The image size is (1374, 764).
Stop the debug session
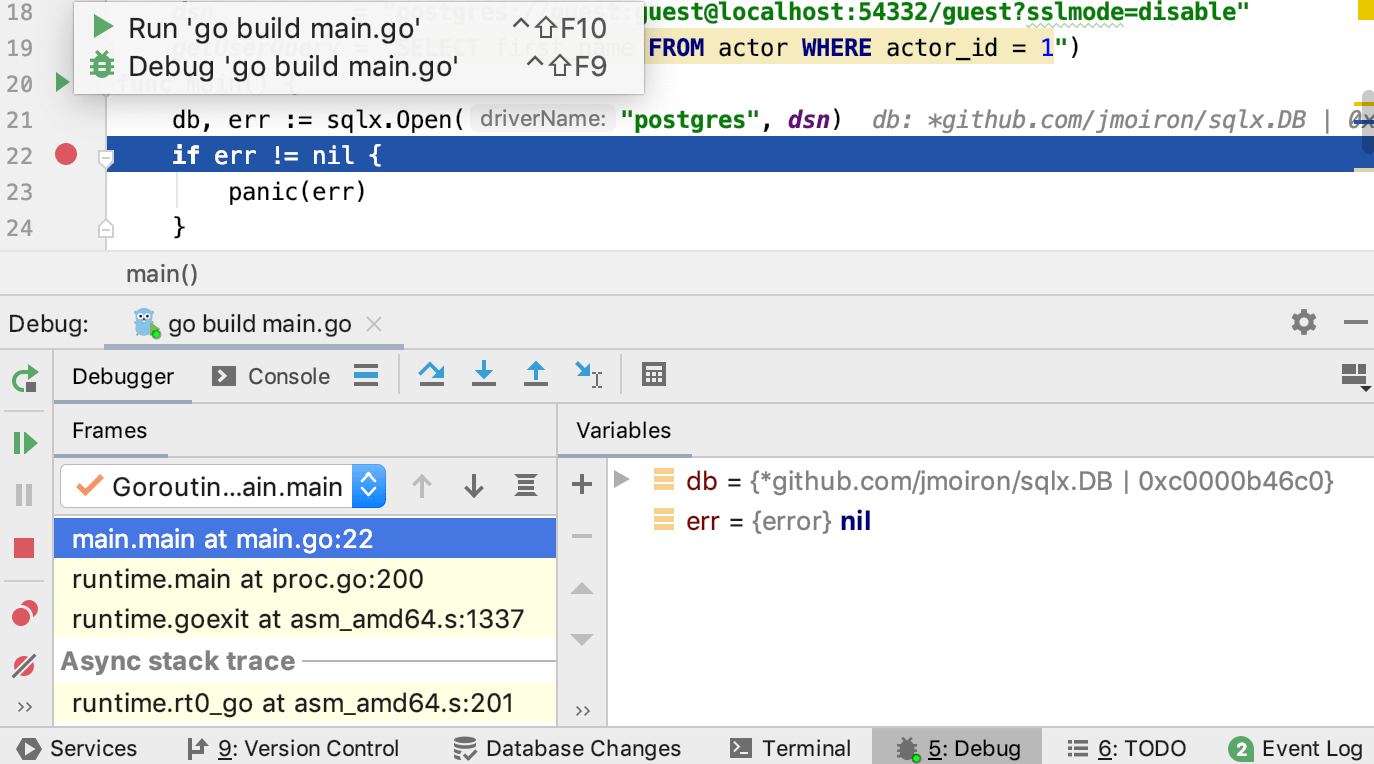22,547
